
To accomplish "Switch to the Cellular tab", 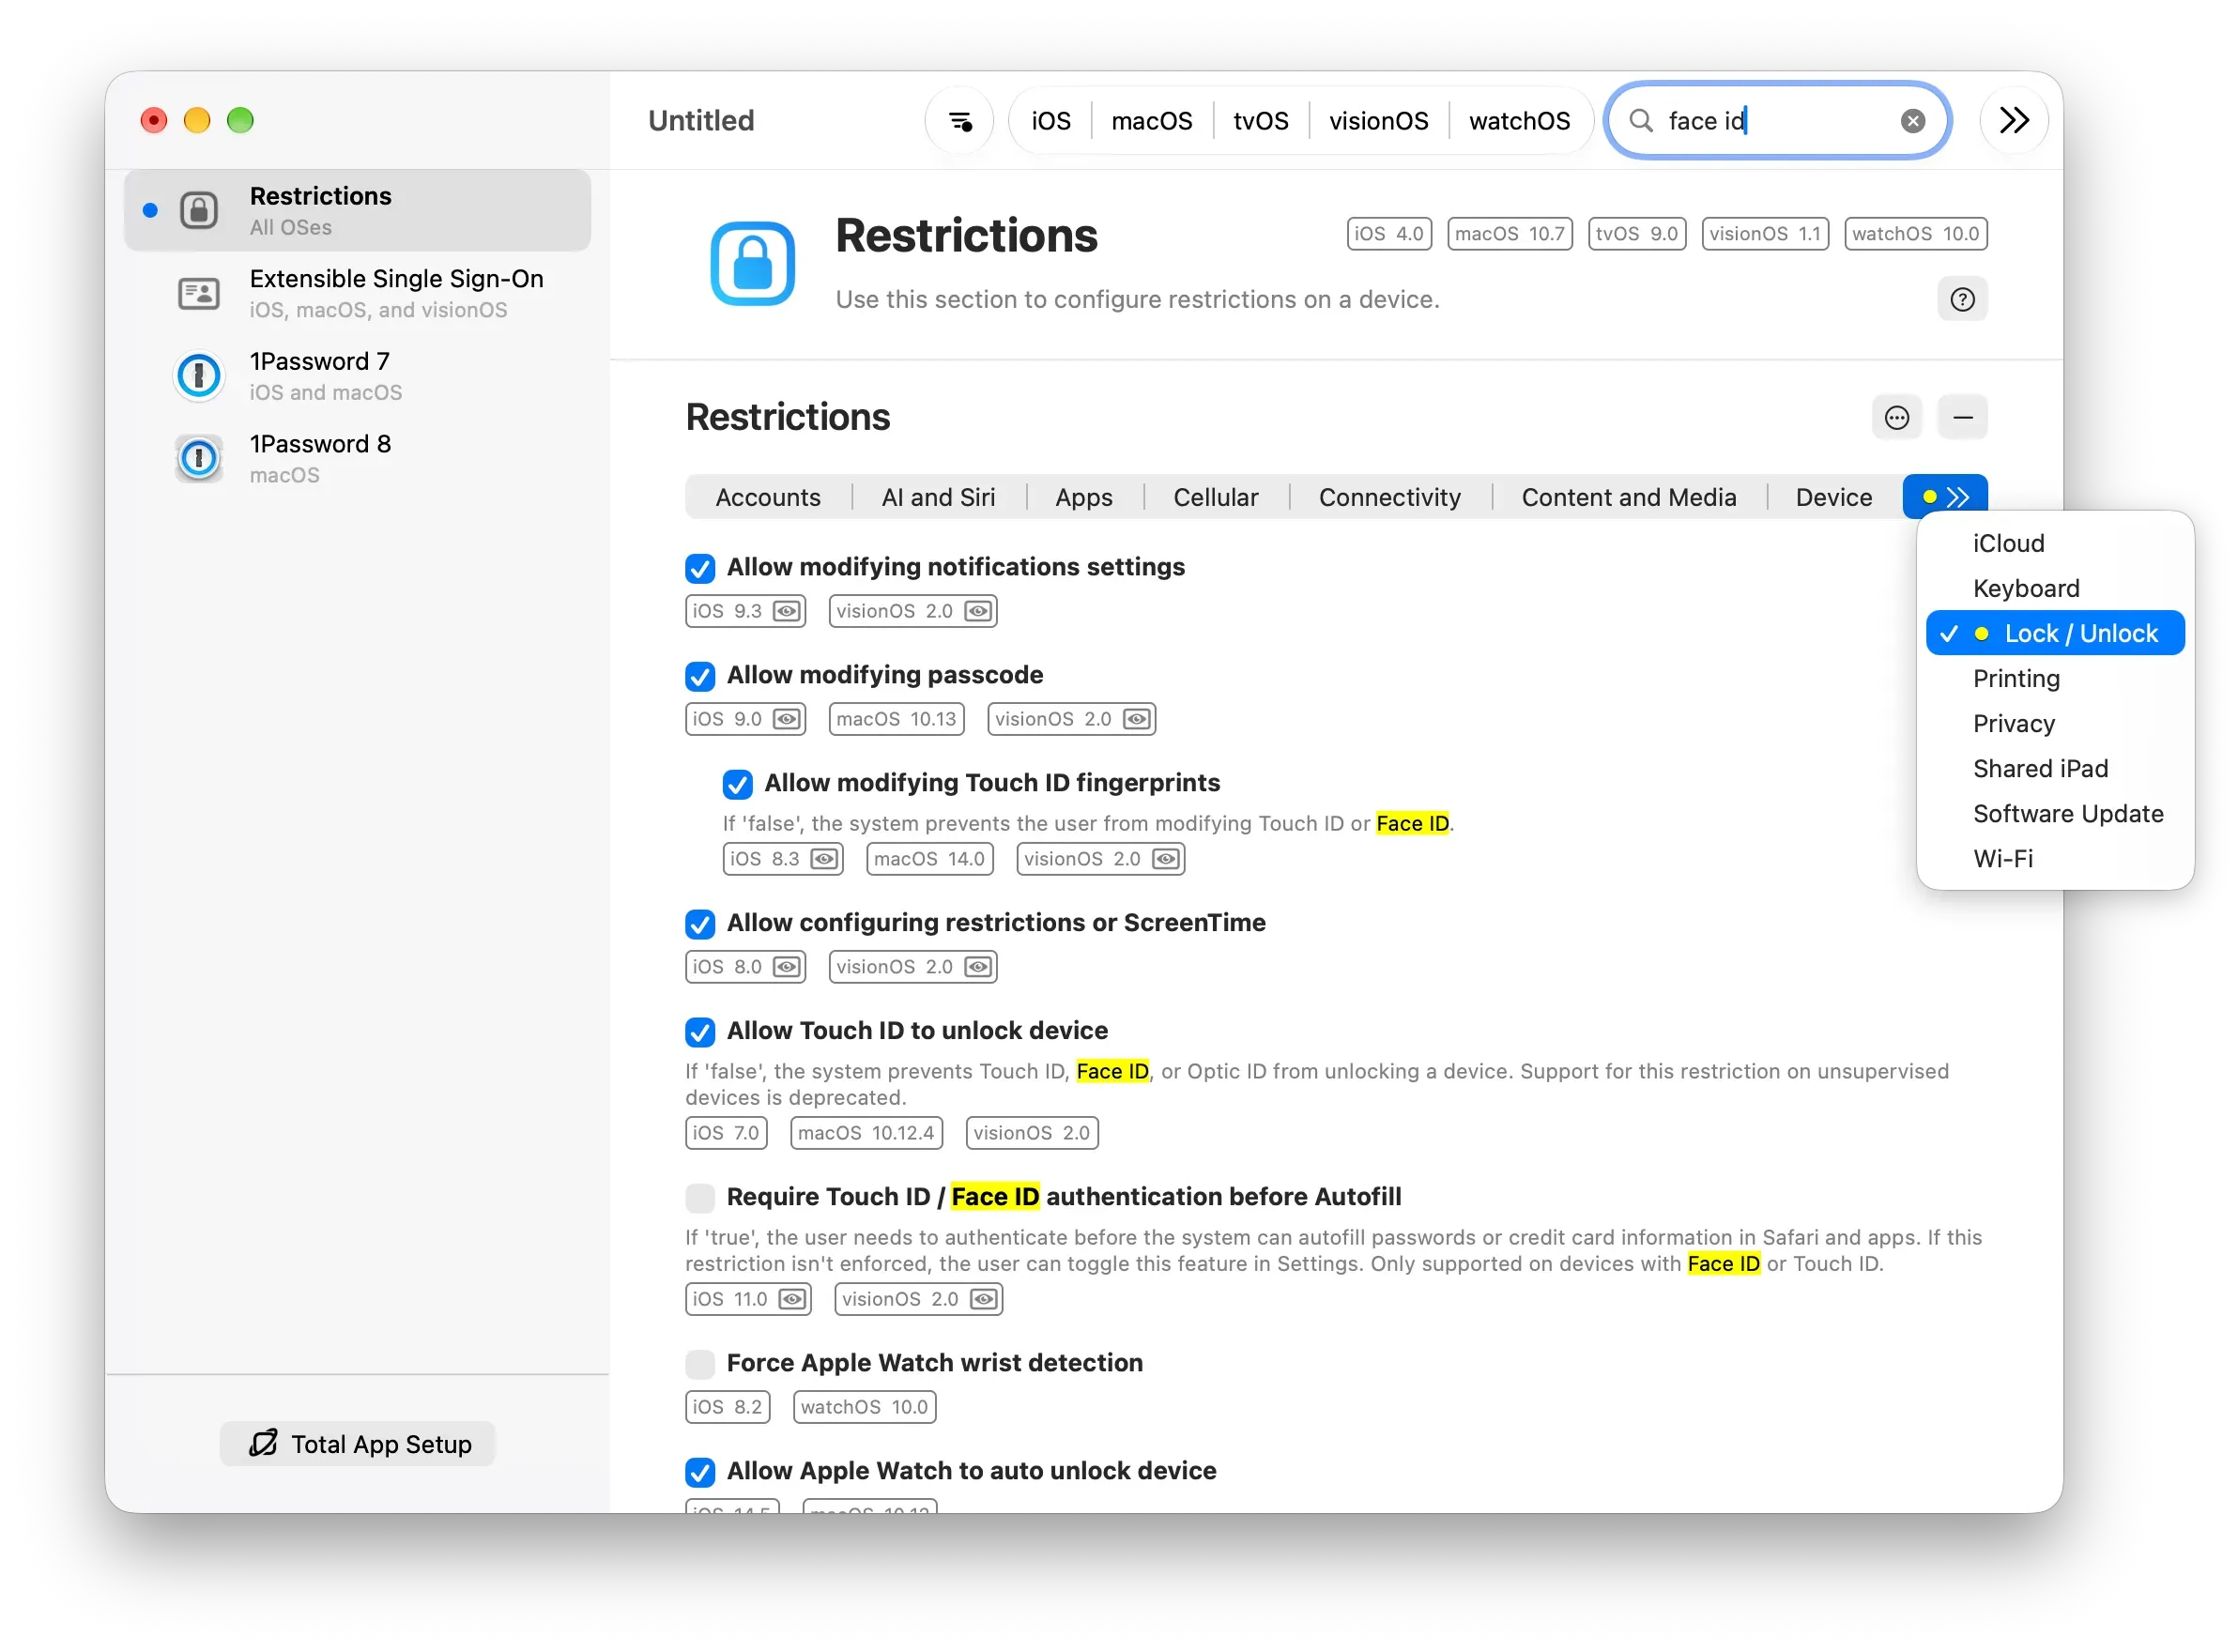I will [1215, 498].
